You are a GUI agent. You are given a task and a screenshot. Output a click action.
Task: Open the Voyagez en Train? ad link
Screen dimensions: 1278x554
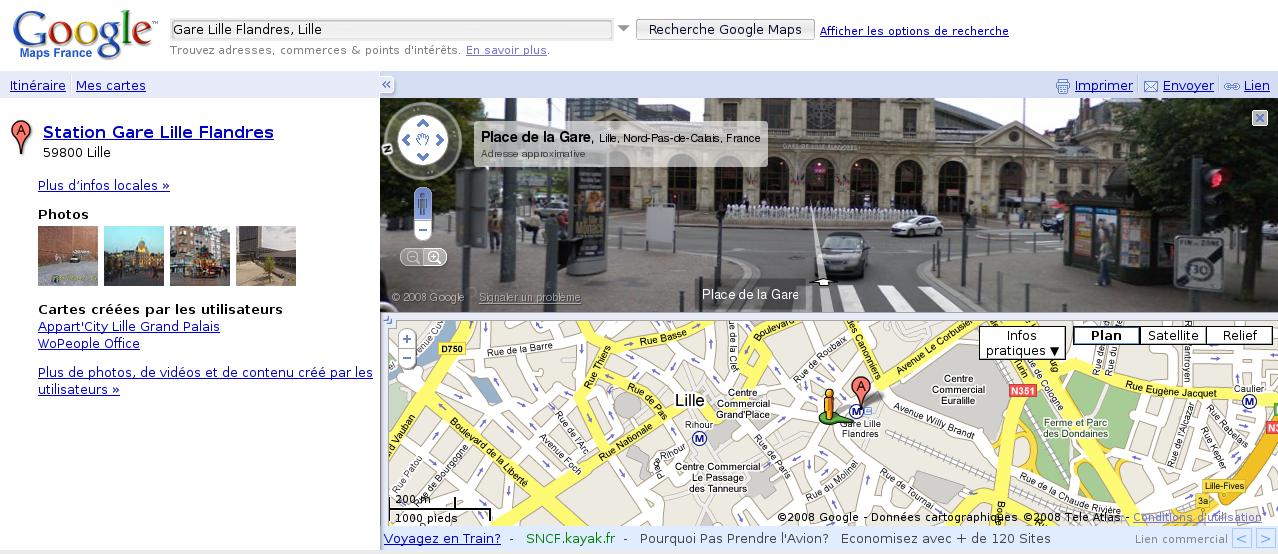click(x=442, y=538)
